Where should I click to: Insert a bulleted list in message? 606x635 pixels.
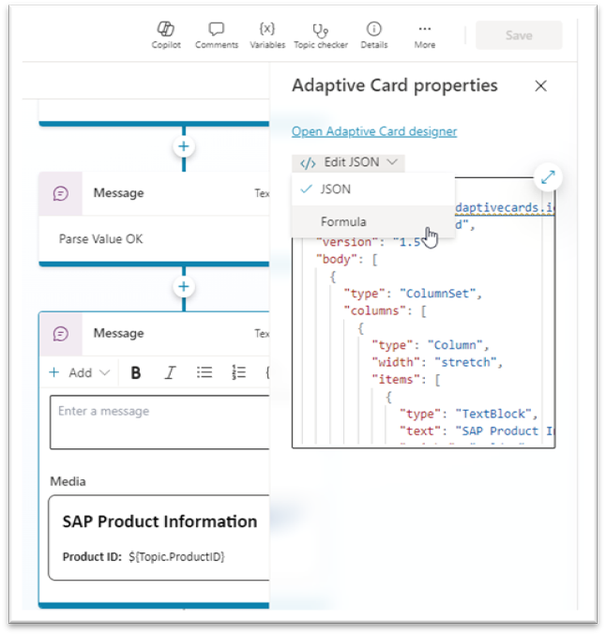205,373
